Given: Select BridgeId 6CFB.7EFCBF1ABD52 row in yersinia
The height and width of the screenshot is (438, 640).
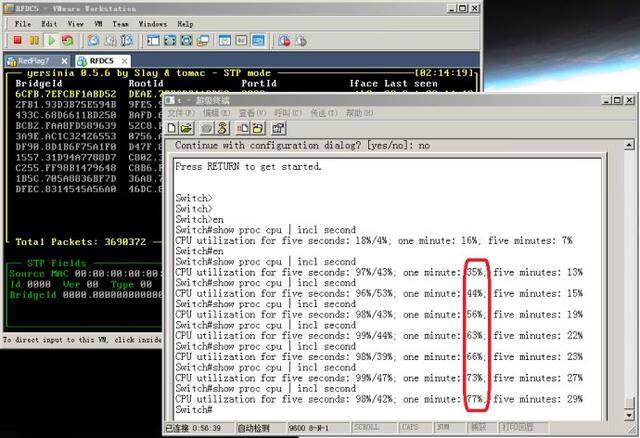Looking at the screenshot, I should [x=66, y=94].
